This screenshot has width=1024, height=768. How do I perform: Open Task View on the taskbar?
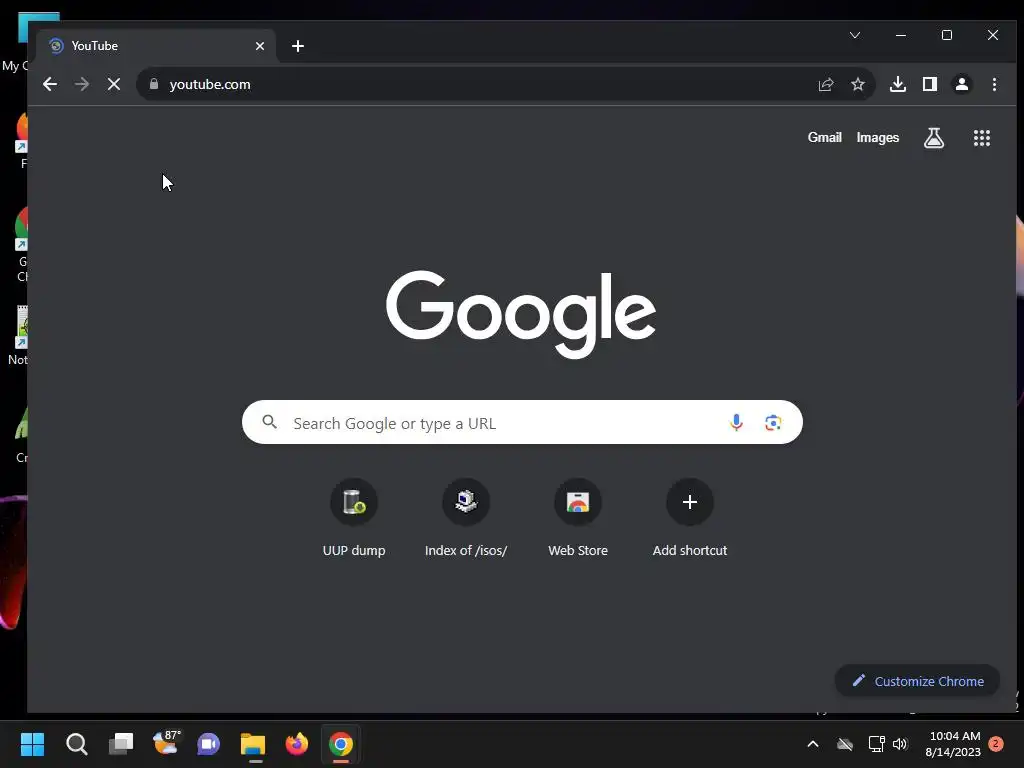point(121,744)
